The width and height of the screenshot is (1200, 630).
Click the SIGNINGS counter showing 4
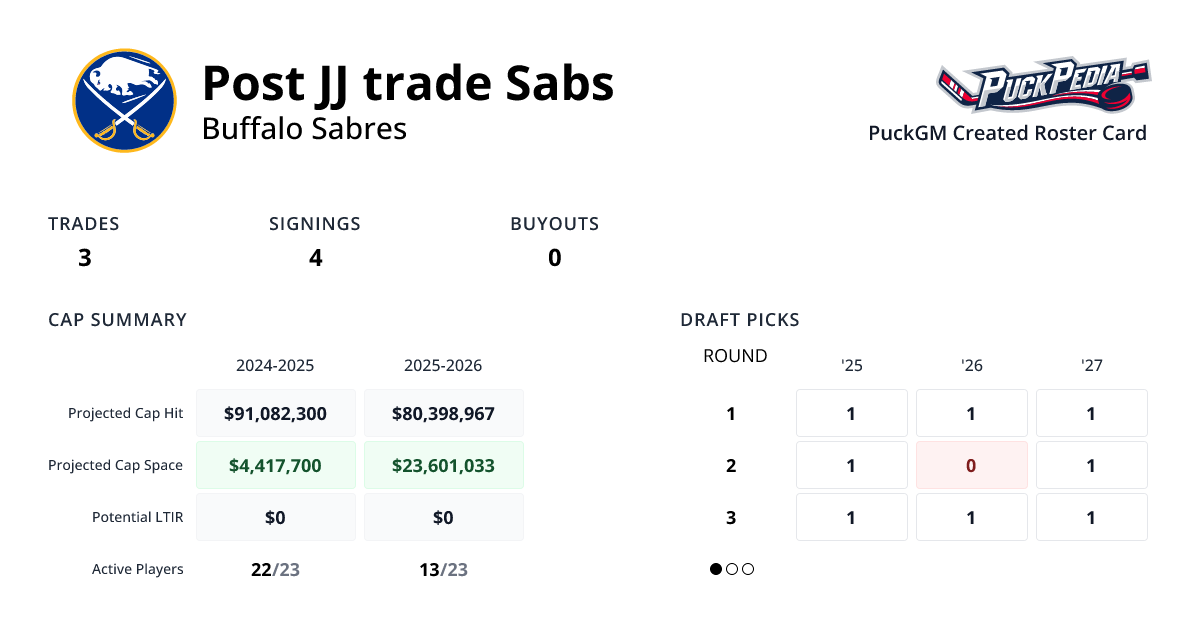click(316, 257)
